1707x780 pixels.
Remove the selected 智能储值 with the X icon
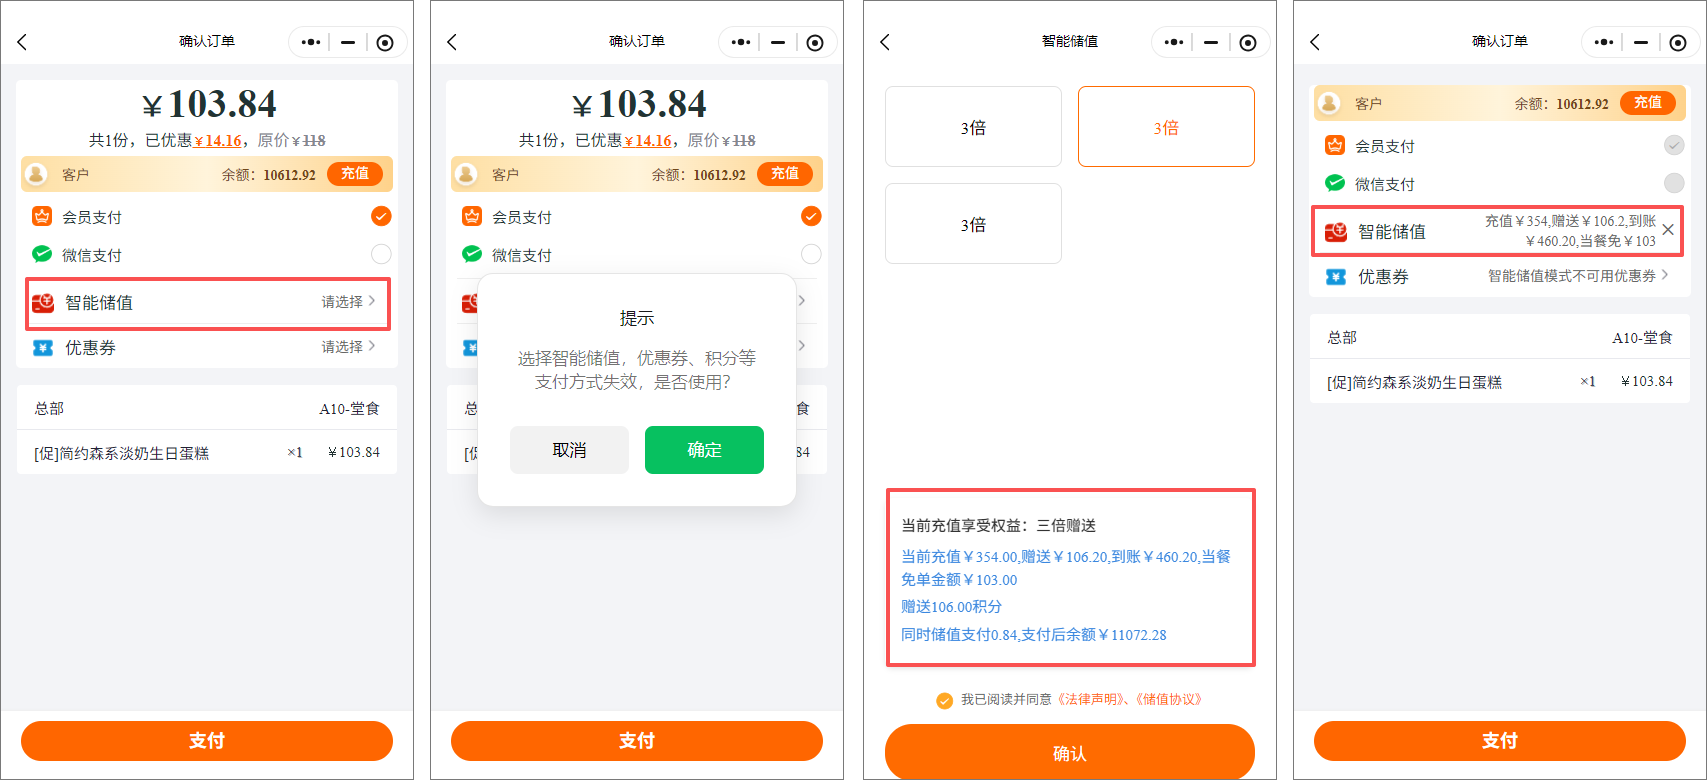[x=1668, y=230]
